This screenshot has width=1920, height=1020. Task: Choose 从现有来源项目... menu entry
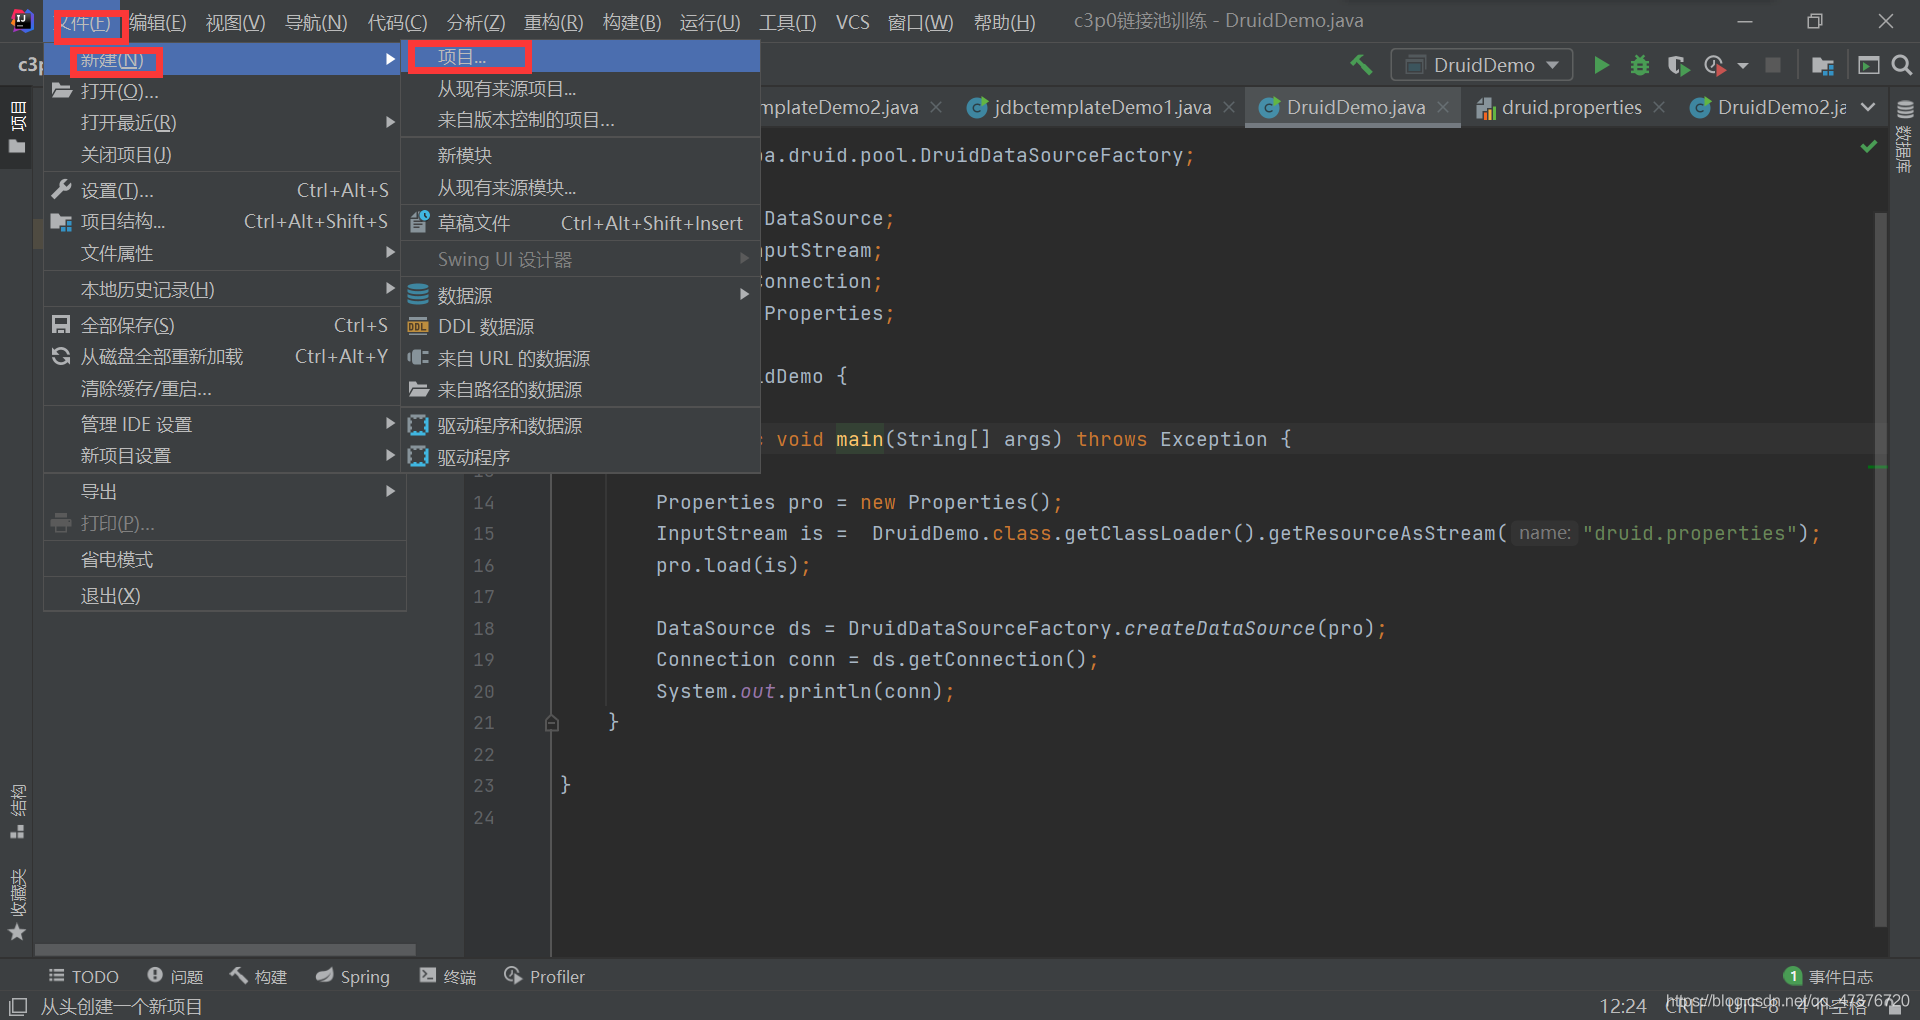[580, 89]
